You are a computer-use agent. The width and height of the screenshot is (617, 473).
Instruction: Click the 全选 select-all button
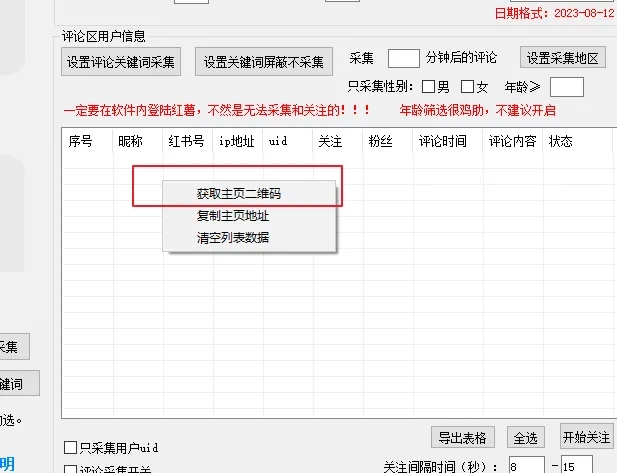pos(526,437)
